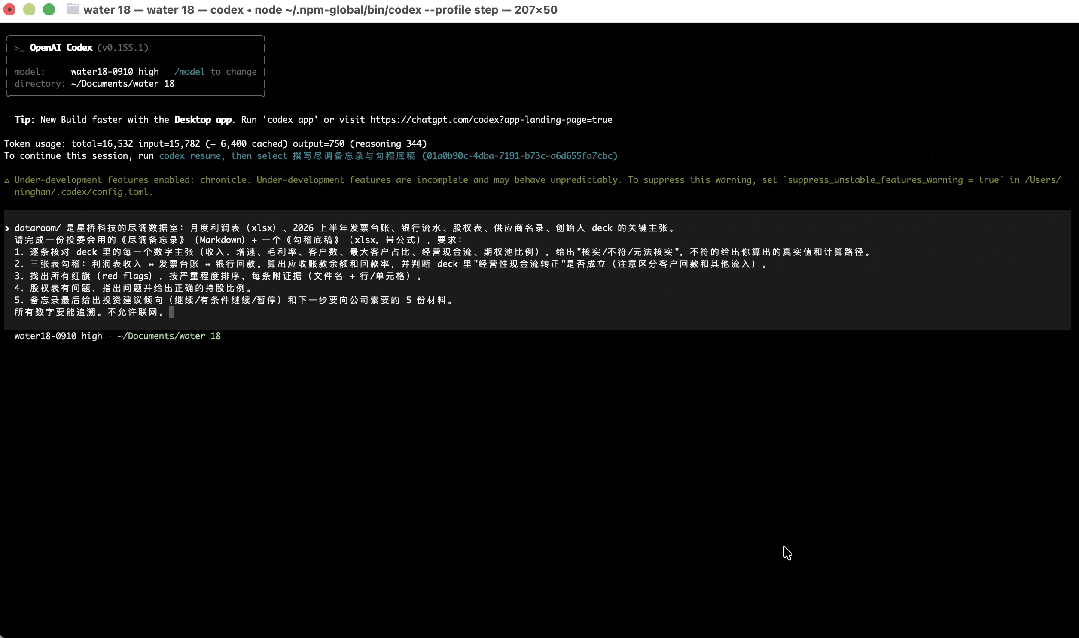Viewport: 1079px width, 638px height.
Task: Click the '>_' prompt icon beside OpenAI Codex
Action: pyautogui.click(x=19, y=48)
